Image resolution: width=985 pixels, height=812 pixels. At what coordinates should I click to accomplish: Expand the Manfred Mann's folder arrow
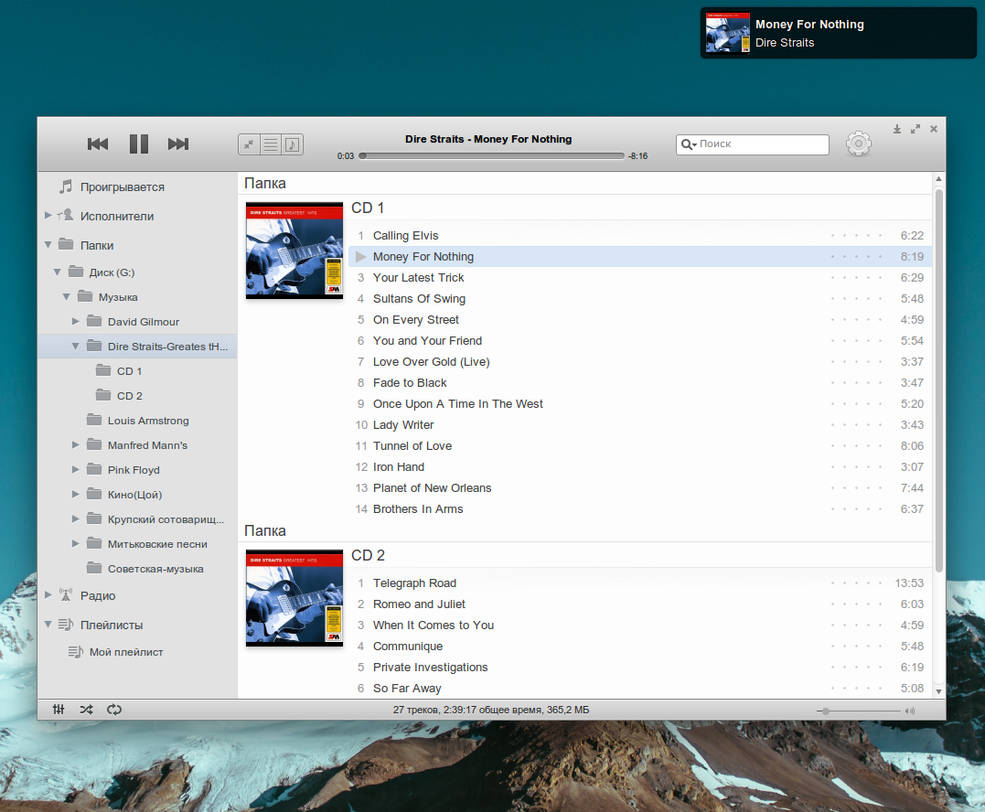coord(75,445)
